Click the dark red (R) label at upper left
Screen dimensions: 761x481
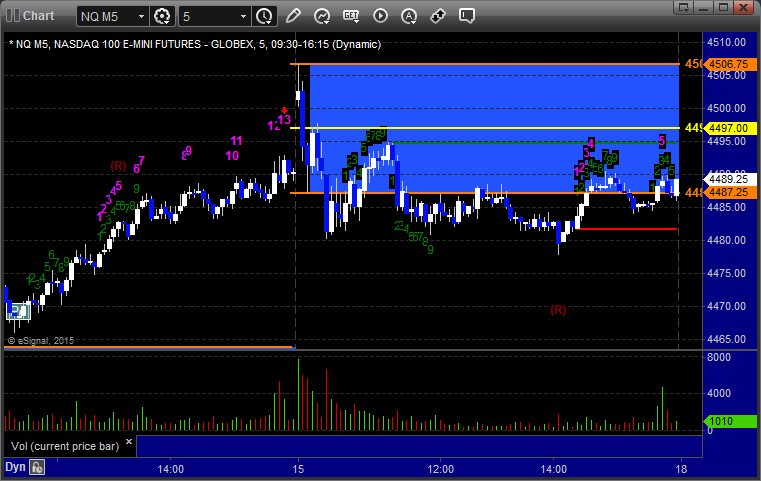[118, 166]
